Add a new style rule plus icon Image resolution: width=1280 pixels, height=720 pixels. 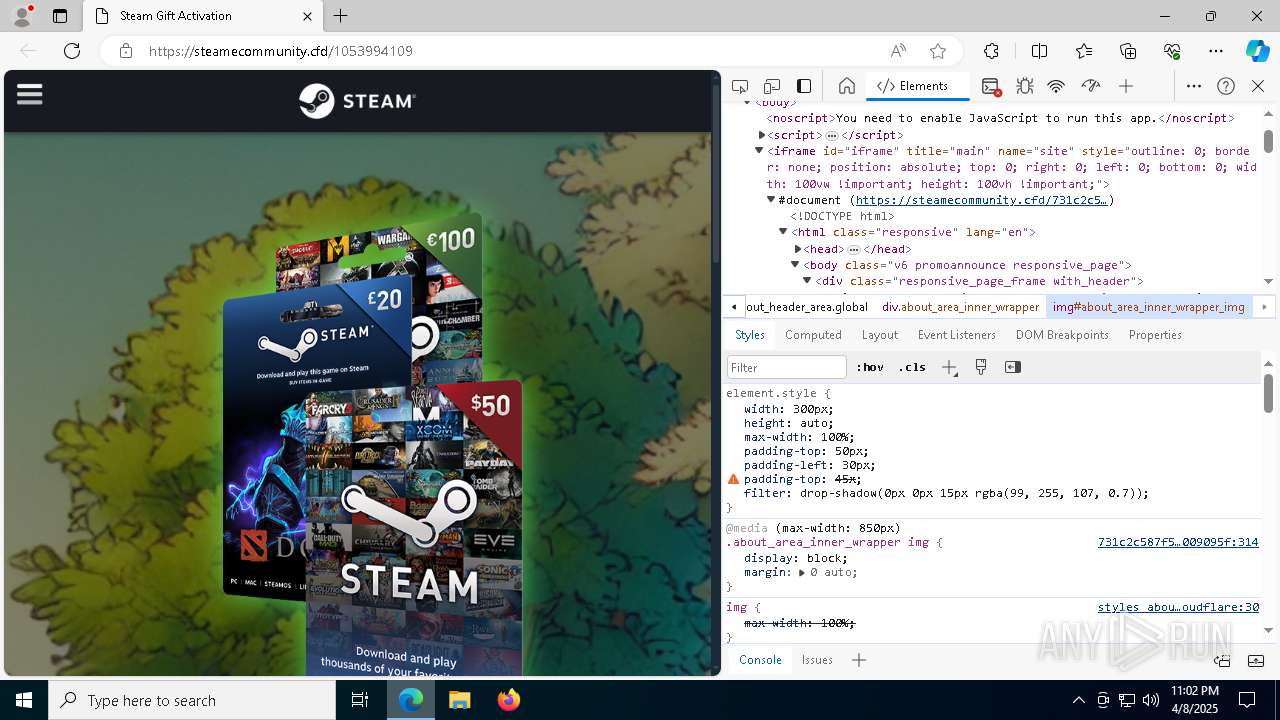click(949, 367)
